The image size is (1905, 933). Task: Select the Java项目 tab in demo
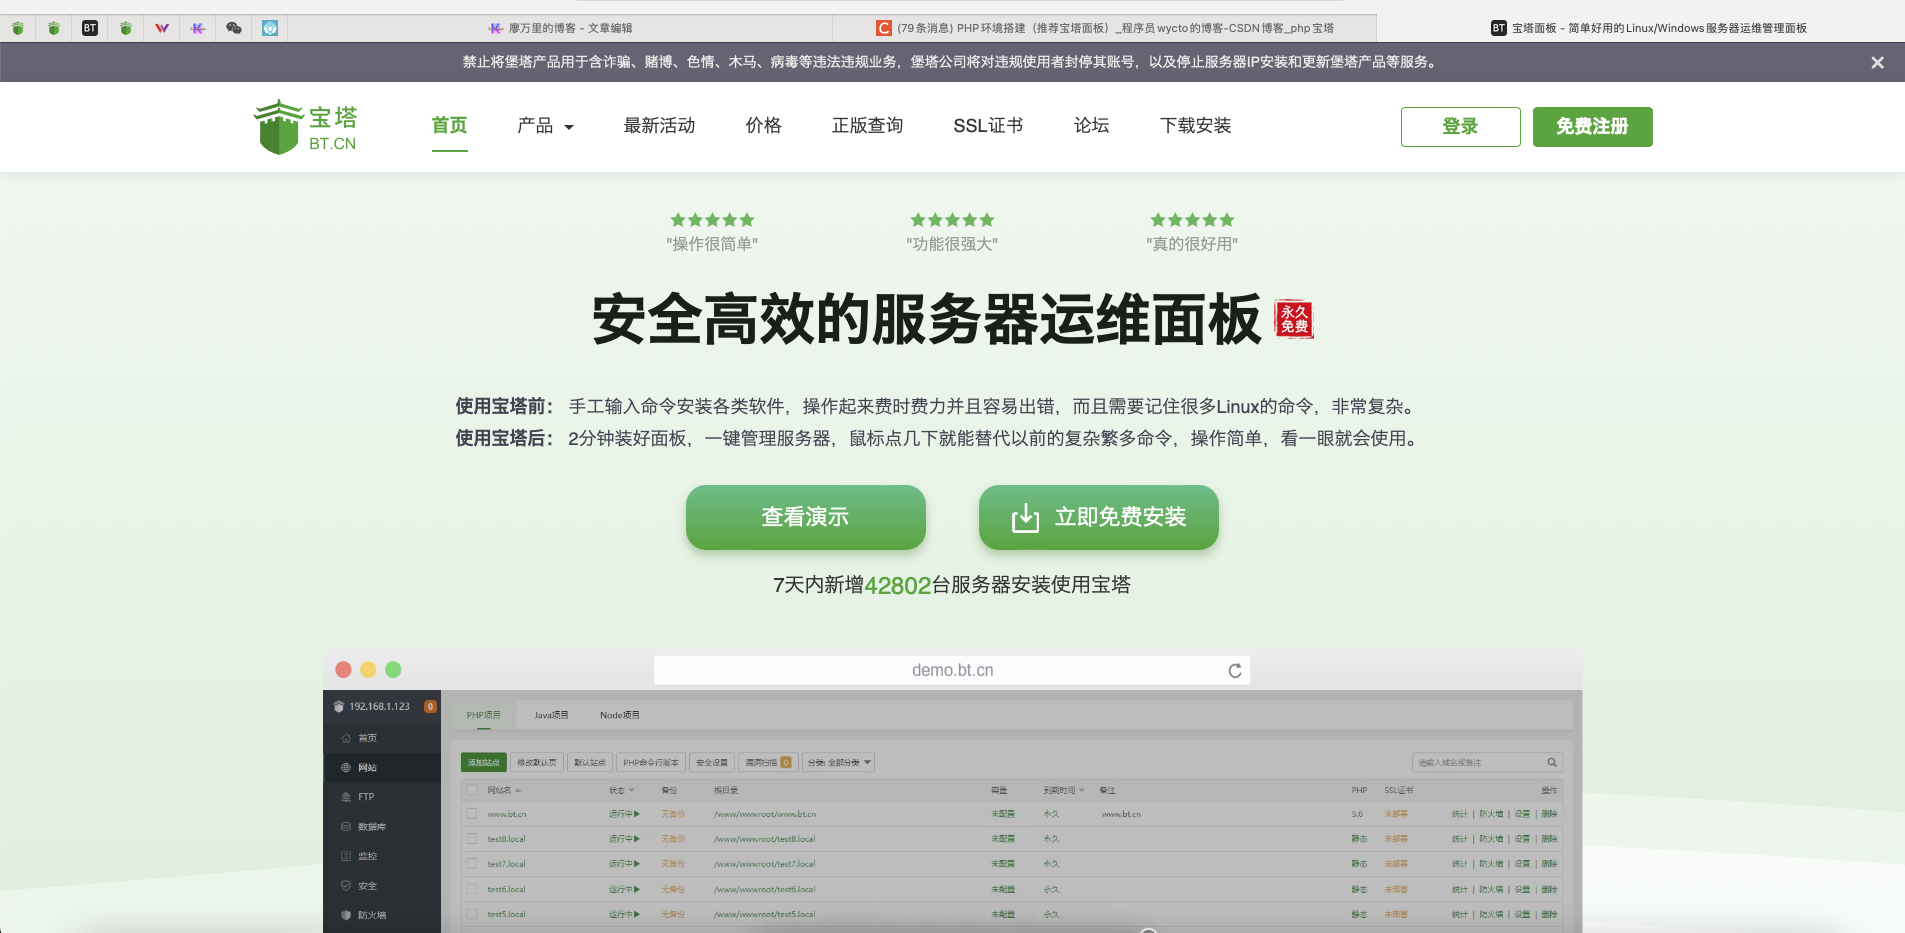click(x=551, y=715)
